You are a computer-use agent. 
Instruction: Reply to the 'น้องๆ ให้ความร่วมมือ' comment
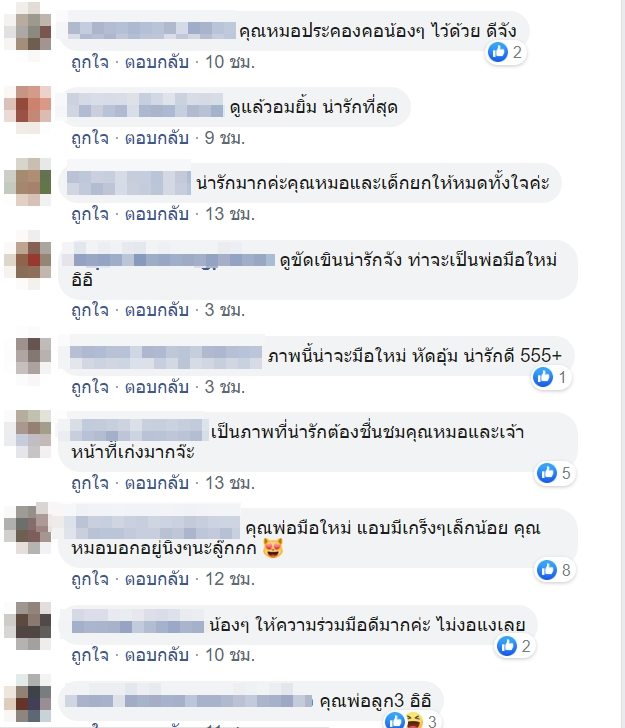click(x=157, y=655)
